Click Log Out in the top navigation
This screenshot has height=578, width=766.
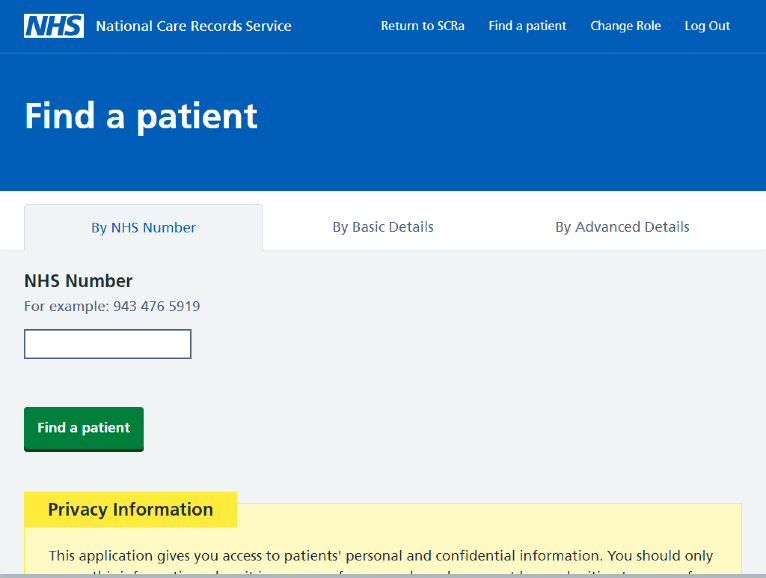pyautogui.click(x=707, y=26)
